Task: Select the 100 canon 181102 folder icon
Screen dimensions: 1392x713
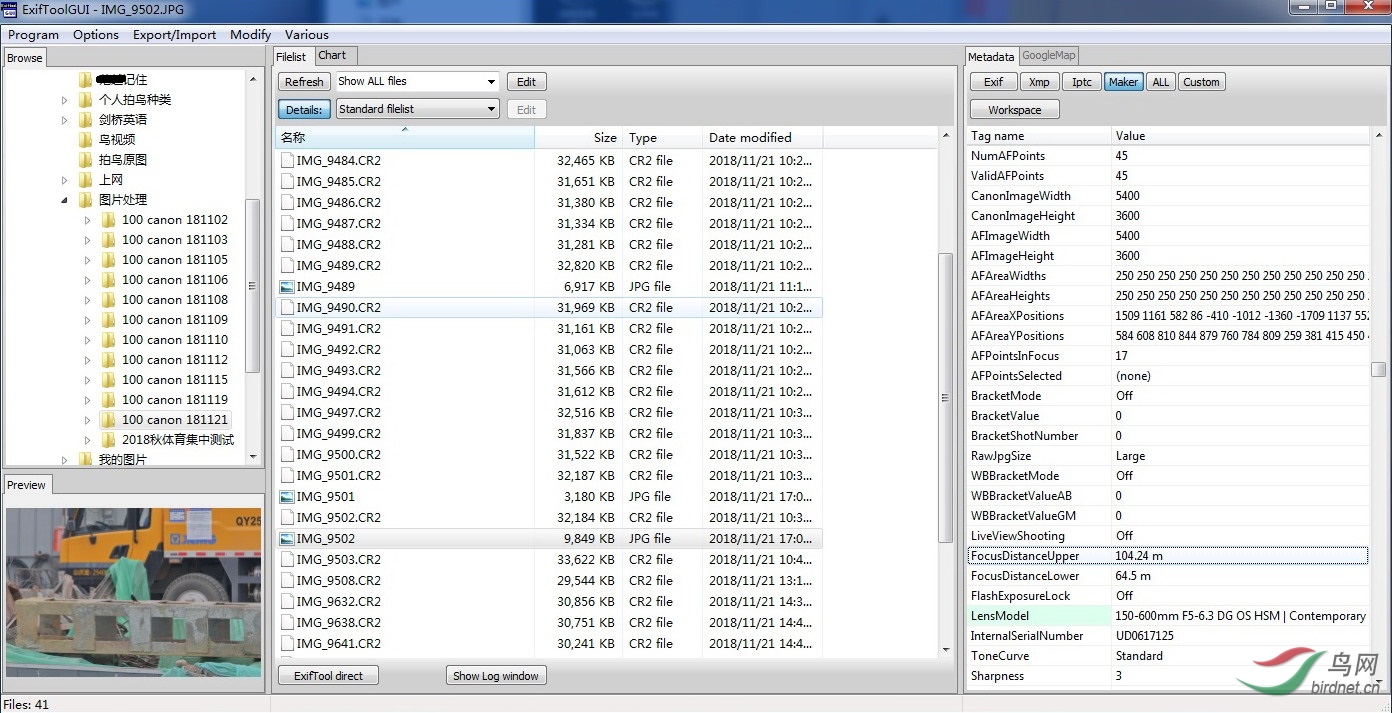Action: (109, 220)
